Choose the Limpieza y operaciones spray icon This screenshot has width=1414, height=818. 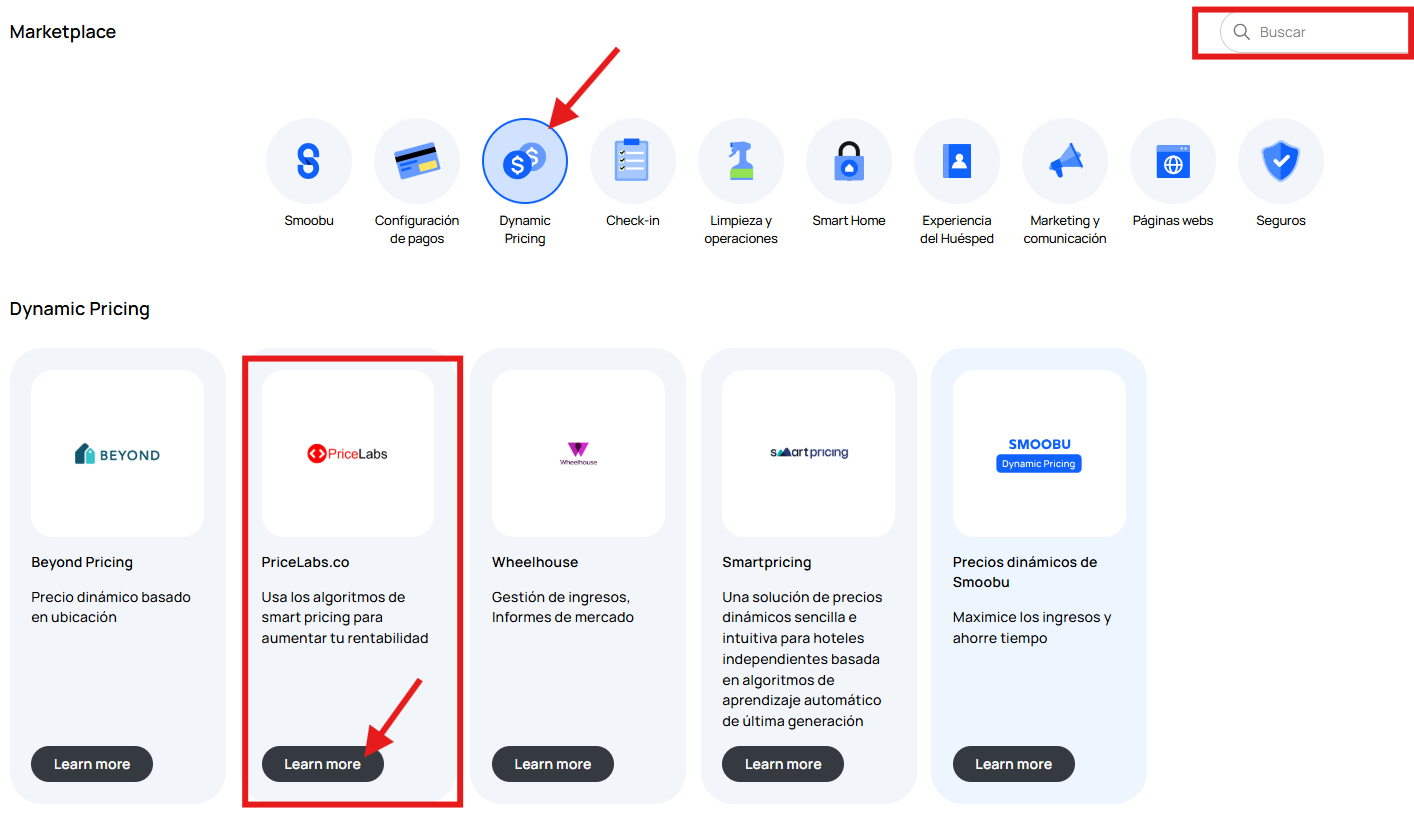[x=741, y=161]
